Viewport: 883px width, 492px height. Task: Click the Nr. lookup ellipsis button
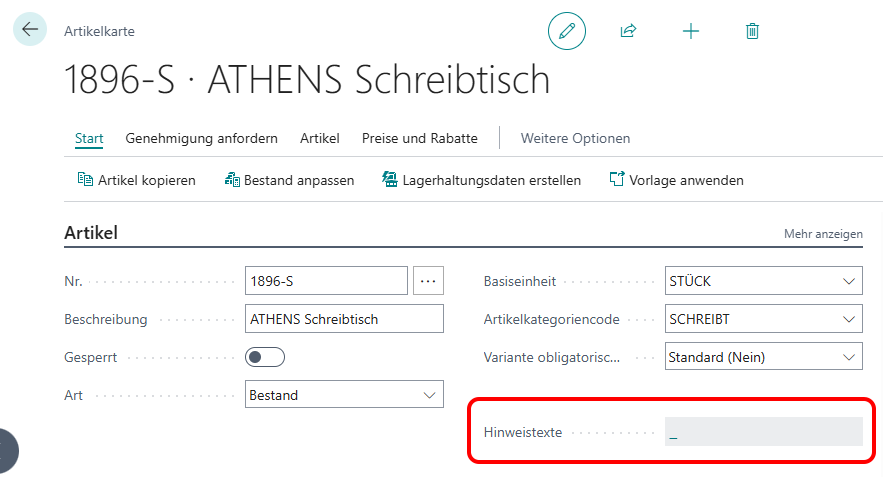tap(428, 281)
